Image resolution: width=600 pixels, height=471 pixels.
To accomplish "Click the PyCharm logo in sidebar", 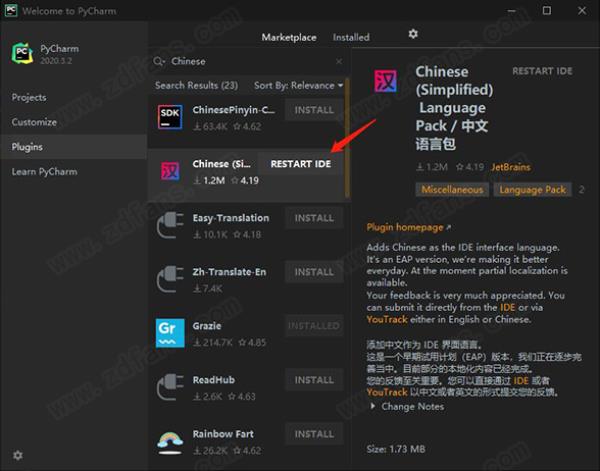I will [22, 53].
